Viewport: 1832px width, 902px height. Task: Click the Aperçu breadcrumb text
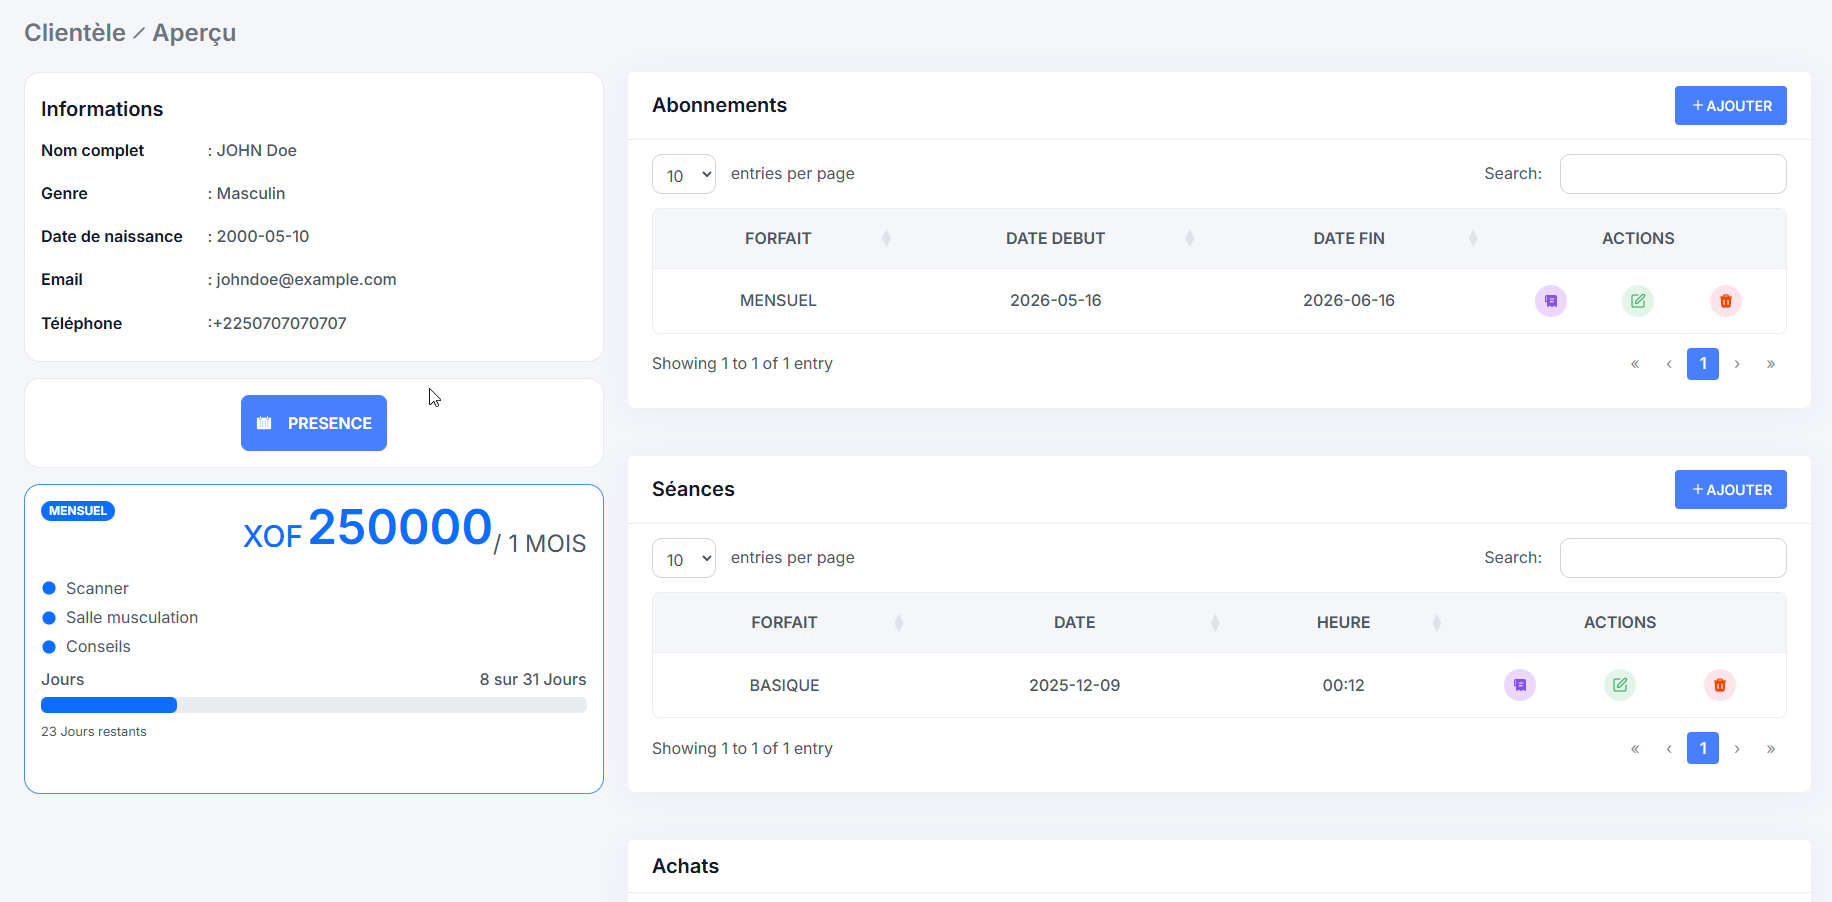tap(194, 33)
